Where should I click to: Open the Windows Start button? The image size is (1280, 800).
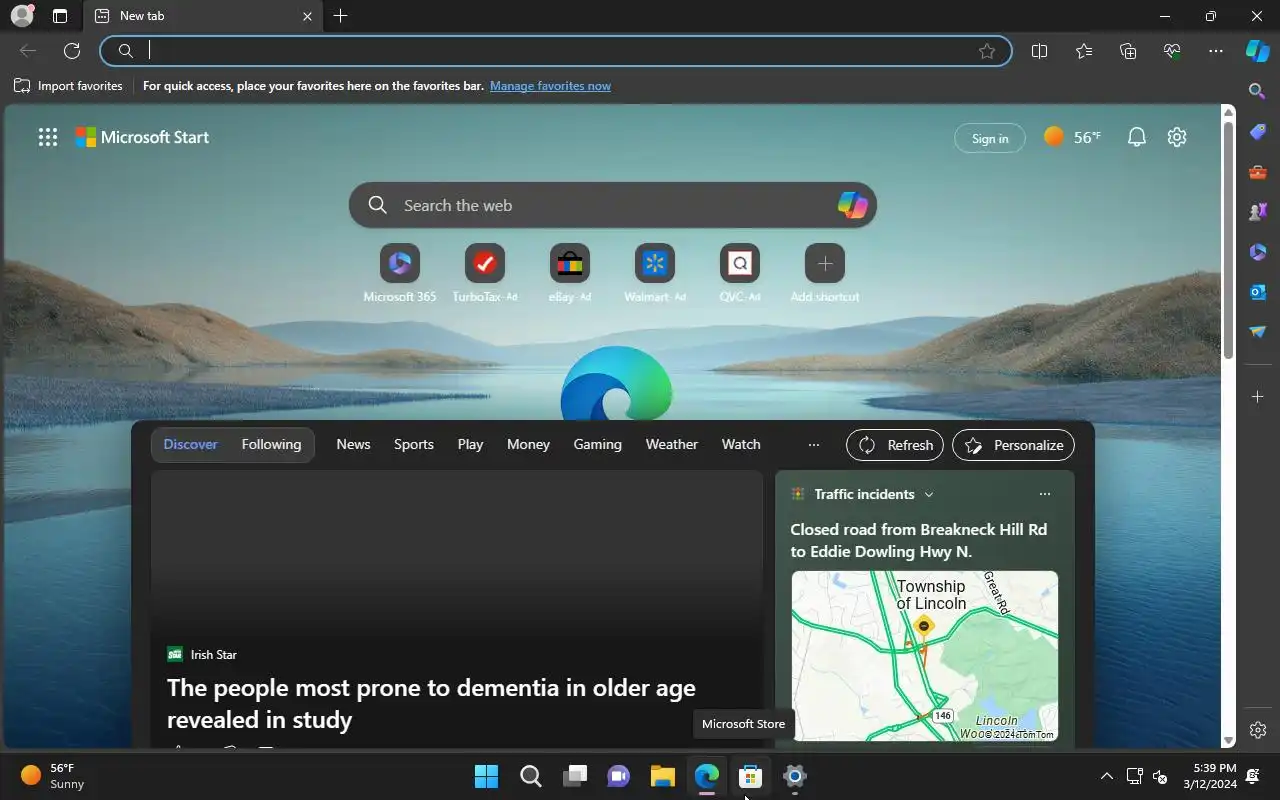pyautogui.click(x=486, y=776)
